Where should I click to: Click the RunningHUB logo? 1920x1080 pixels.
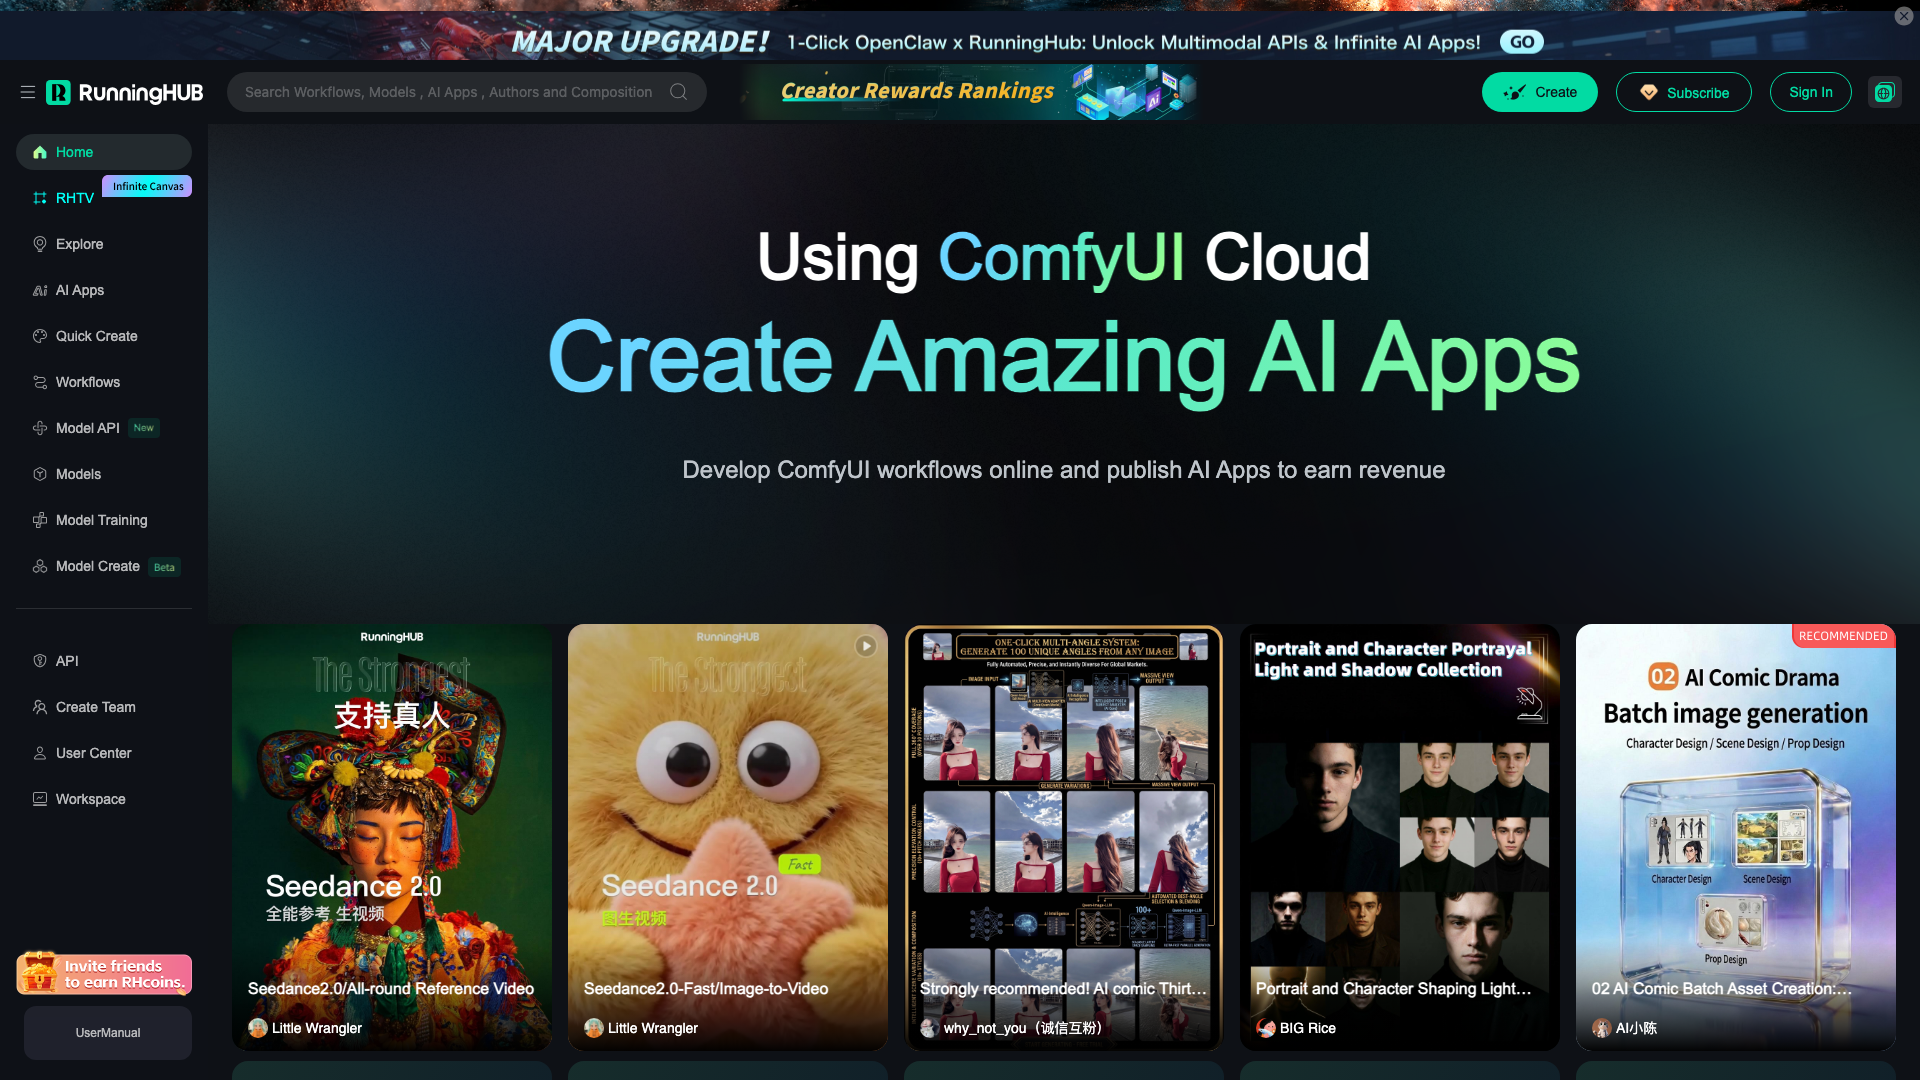tap(125, 92)
